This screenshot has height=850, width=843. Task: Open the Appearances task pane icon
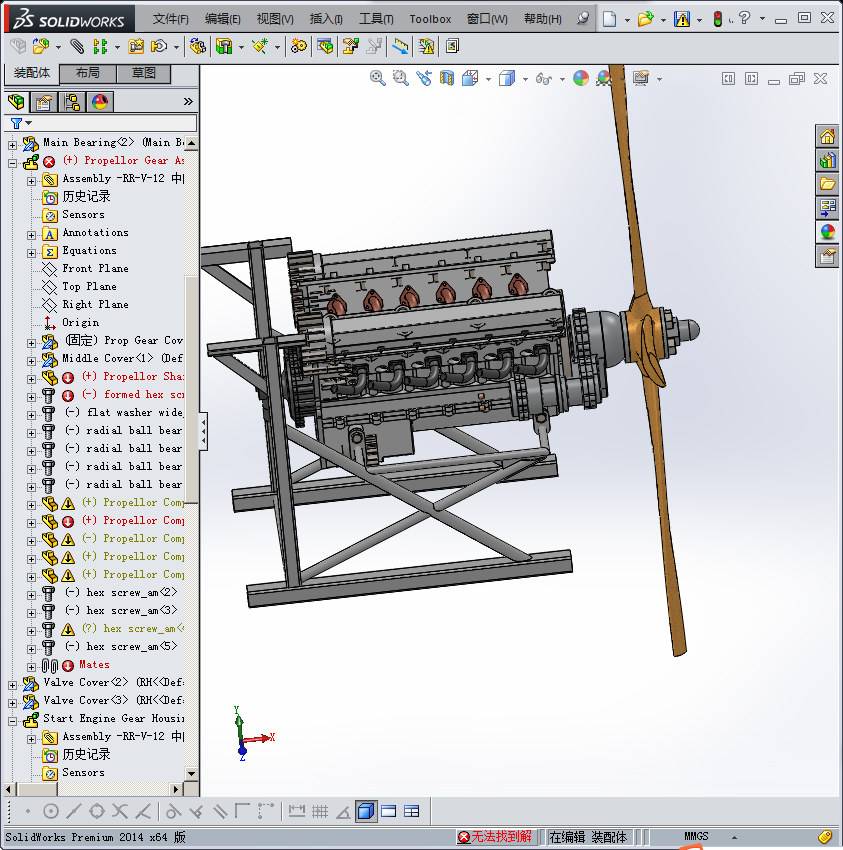[x=827, y=232]
